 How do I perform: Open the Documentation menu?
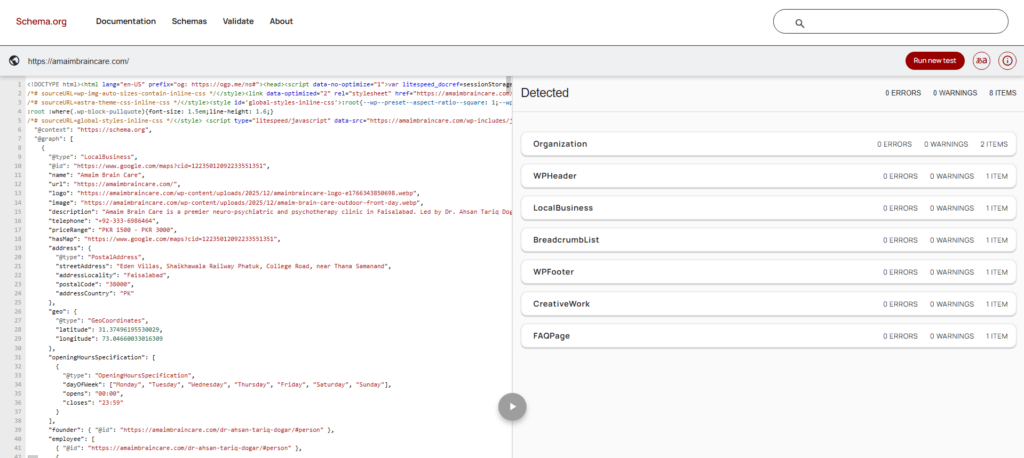[126, 22]
